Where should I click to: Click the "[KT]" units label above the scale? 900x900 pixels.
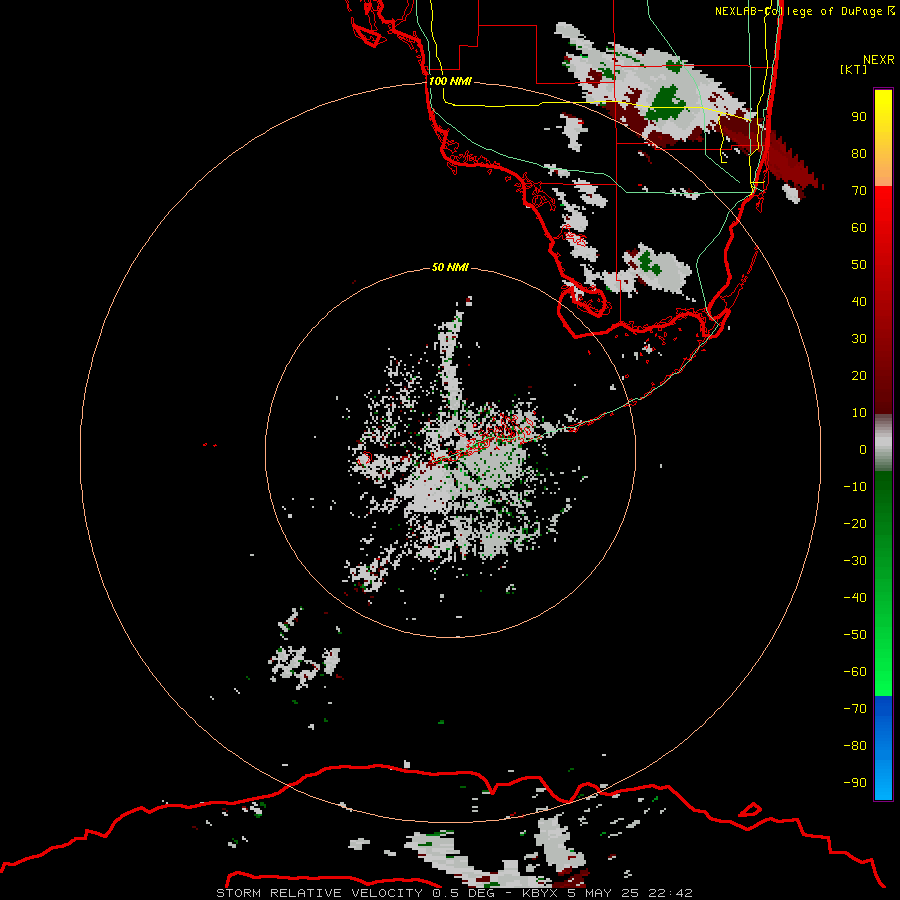[854, 69]
